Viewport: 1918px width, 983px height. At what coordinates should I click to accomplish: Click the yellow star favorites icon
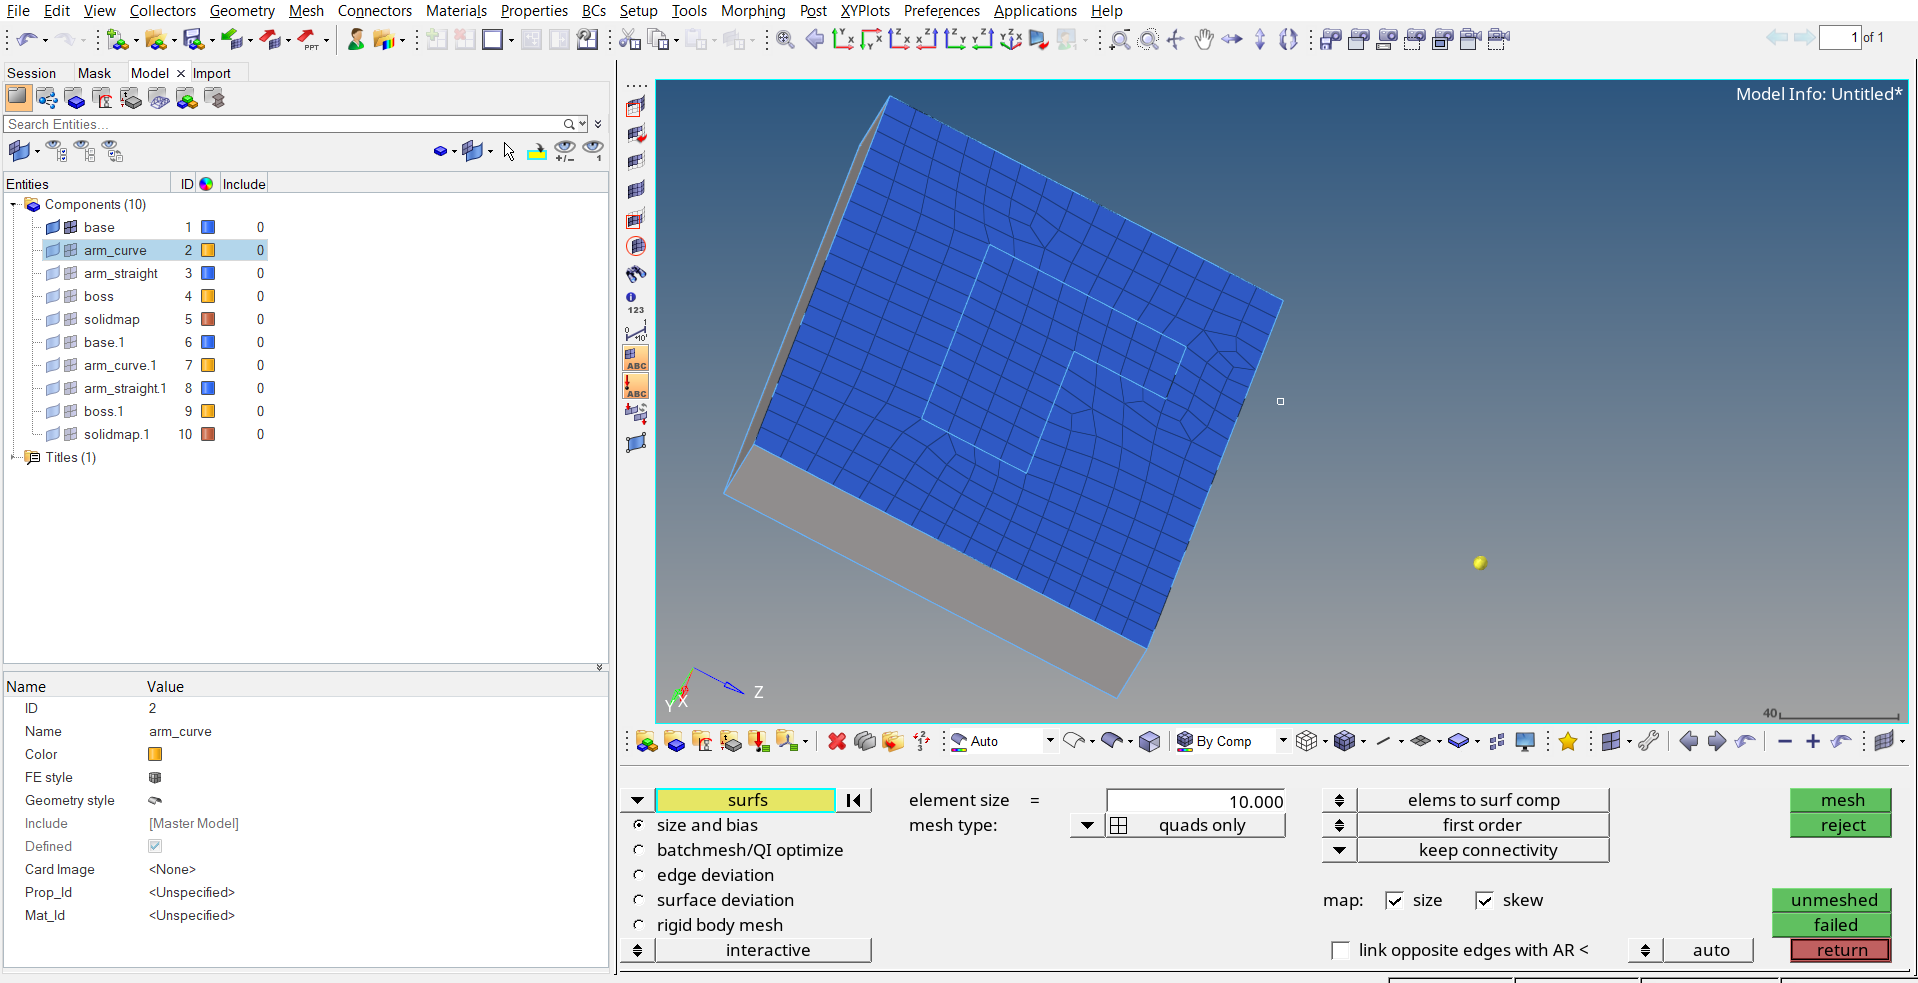1568,741
